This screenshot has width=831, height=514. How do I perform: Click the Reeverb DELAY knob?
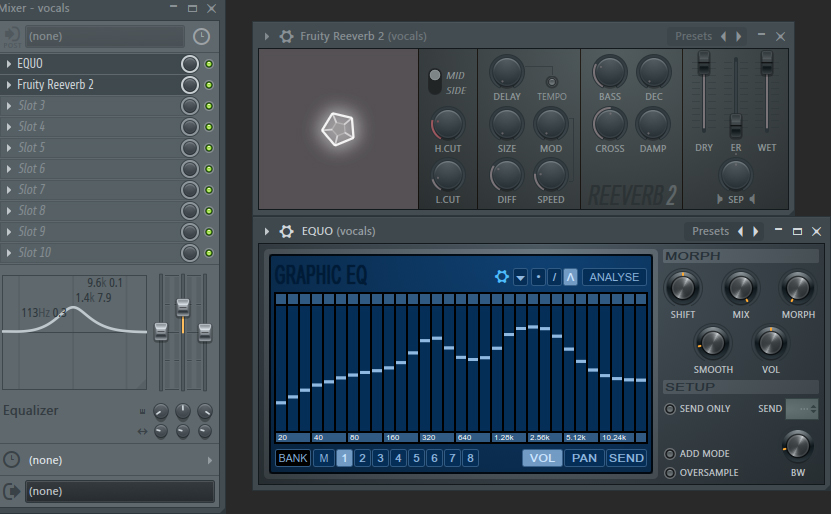[x=507, y=73]
